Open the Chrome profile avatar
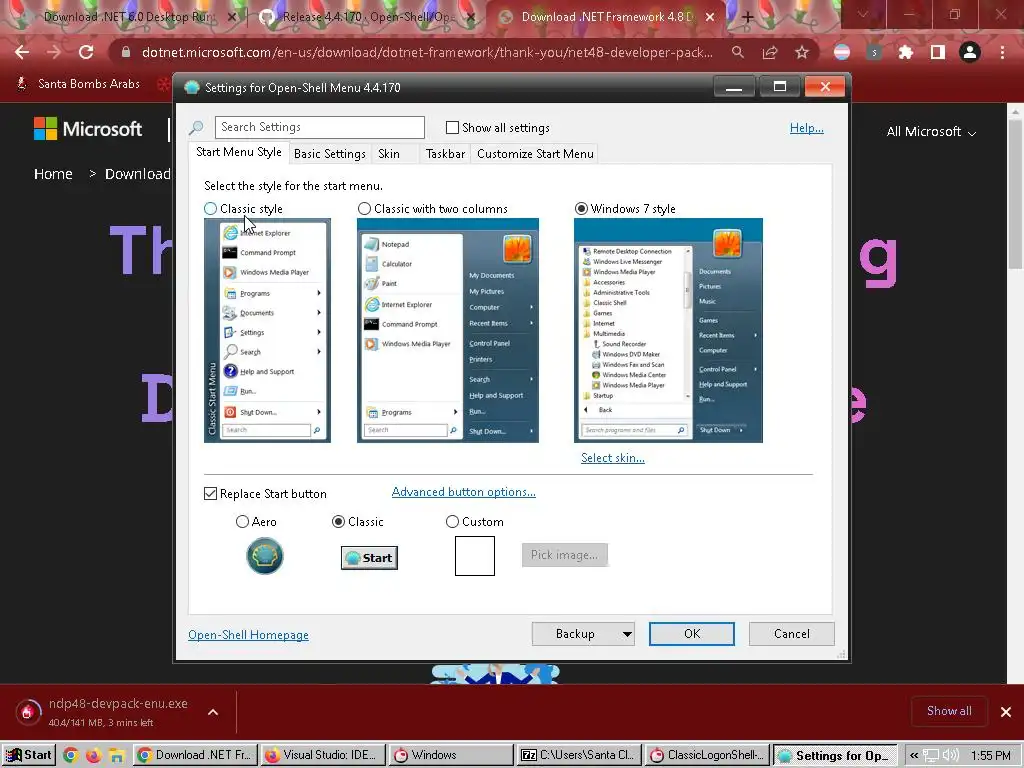Viewport: 1024px width, 768px height. coord(970,52)
